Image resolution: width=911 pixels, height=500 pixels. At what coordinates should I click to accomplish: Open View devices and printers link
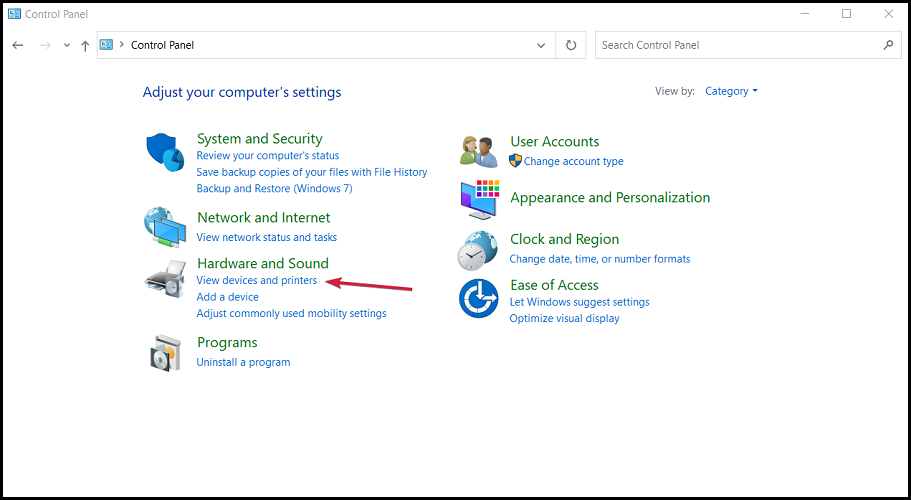(x=257, y=280)
